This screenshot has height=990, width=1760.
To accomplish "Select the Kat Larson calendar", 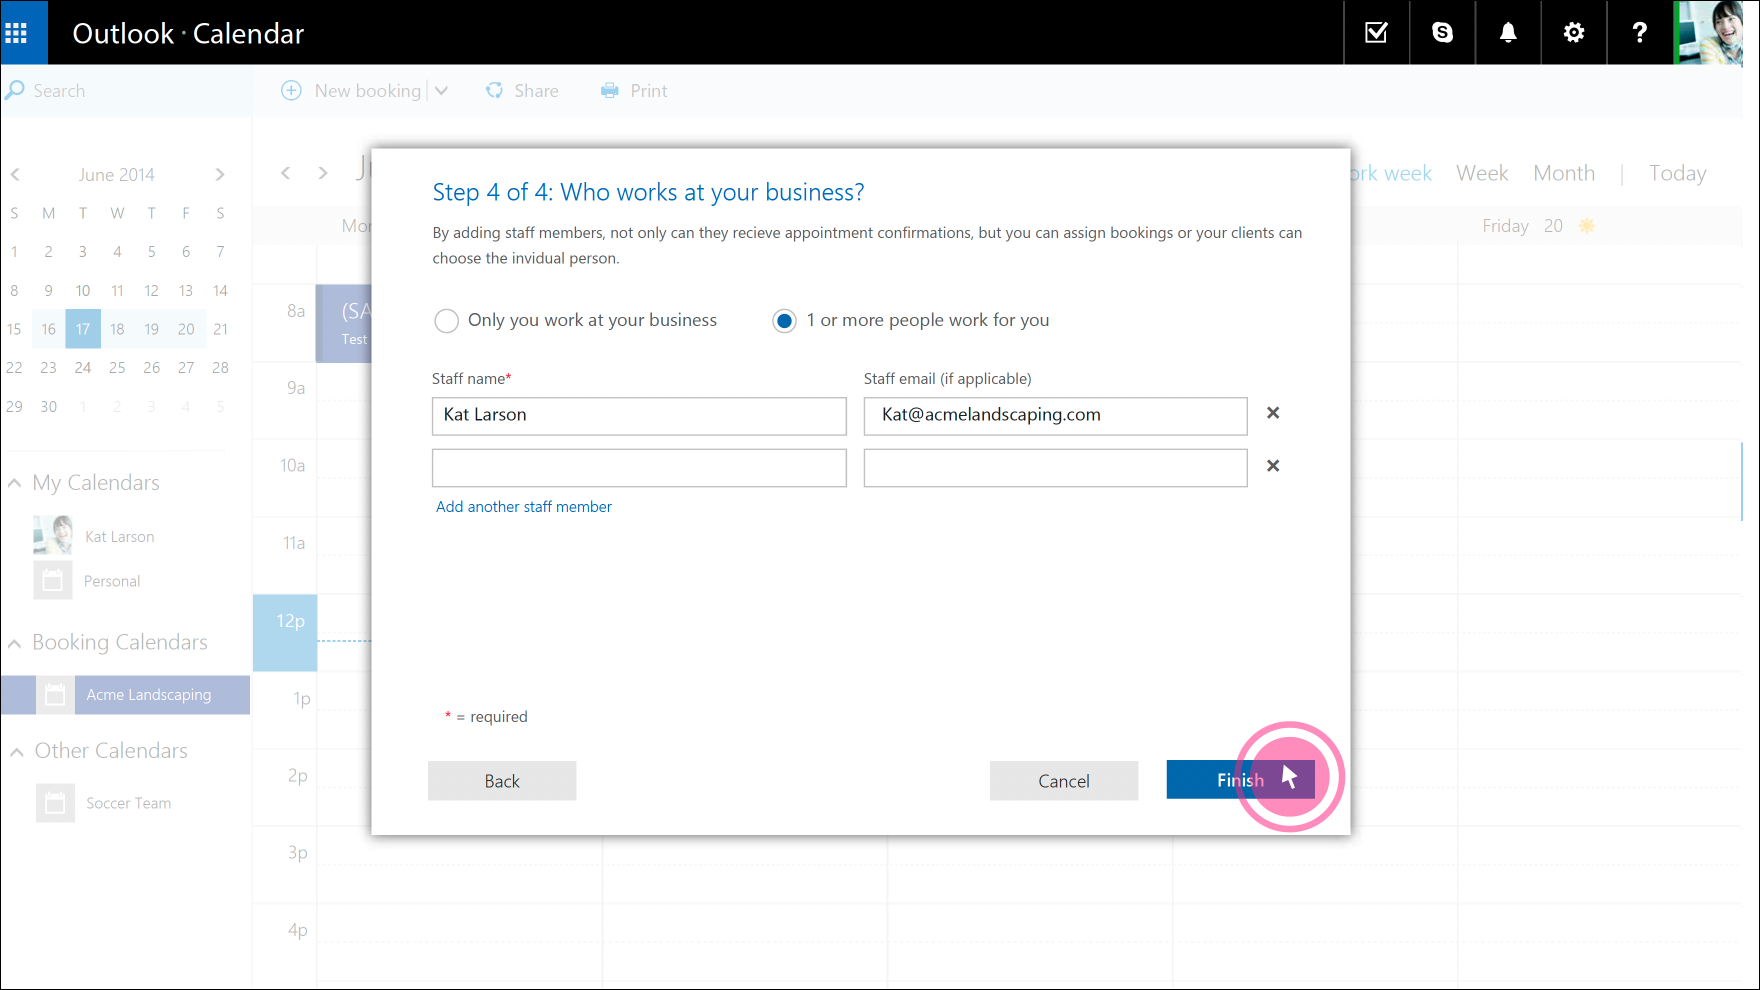I will pyautogui.click(x=119, y=537).
